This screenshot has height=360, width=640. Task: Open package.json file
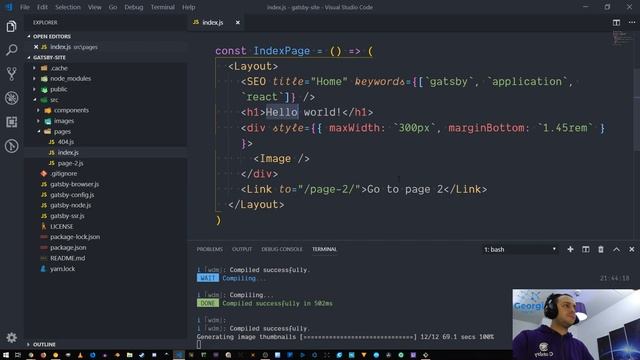point(68,247)
